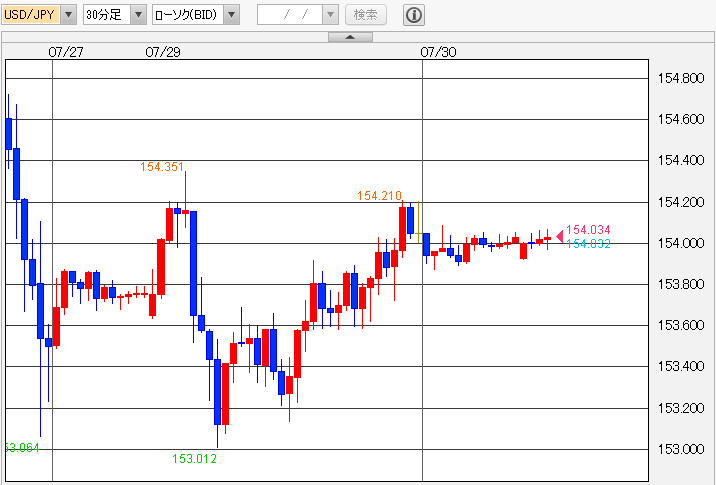Click the 07/30 date label
This screenshot has height=485, width=716.
point(438,52)
